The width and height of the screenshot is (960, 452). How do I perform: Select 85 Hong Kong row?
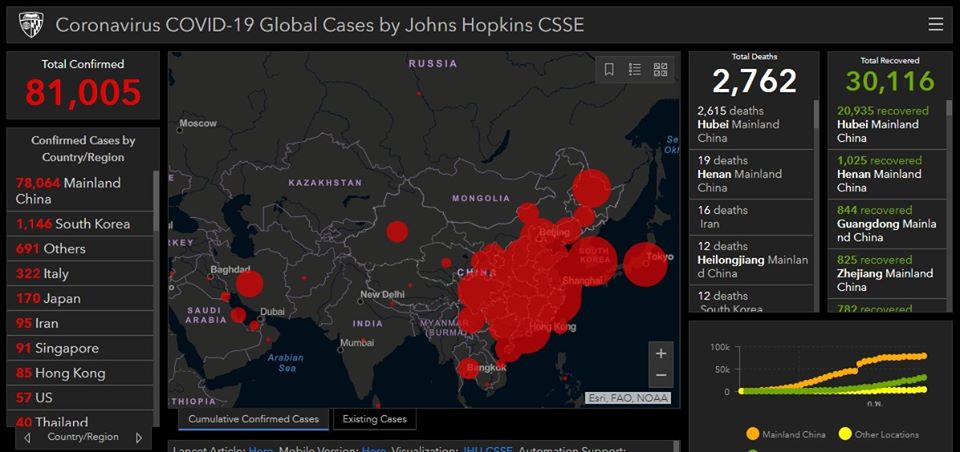(80, 372)
